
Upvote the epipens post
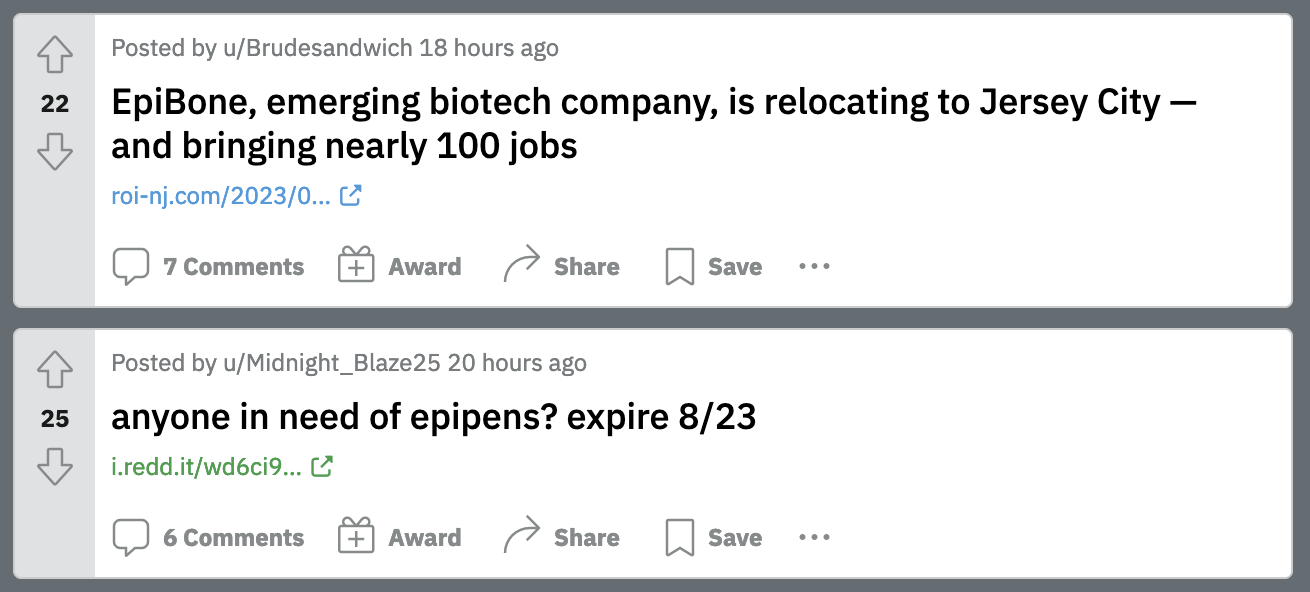[x=54, y=370]
